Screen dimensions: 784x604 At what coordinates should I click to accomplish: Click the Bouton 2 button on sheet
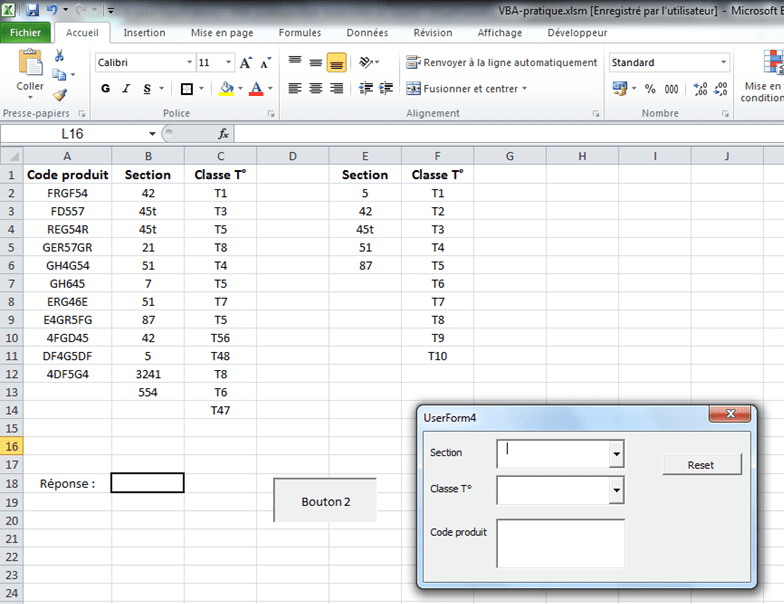(x=325, y=501)
